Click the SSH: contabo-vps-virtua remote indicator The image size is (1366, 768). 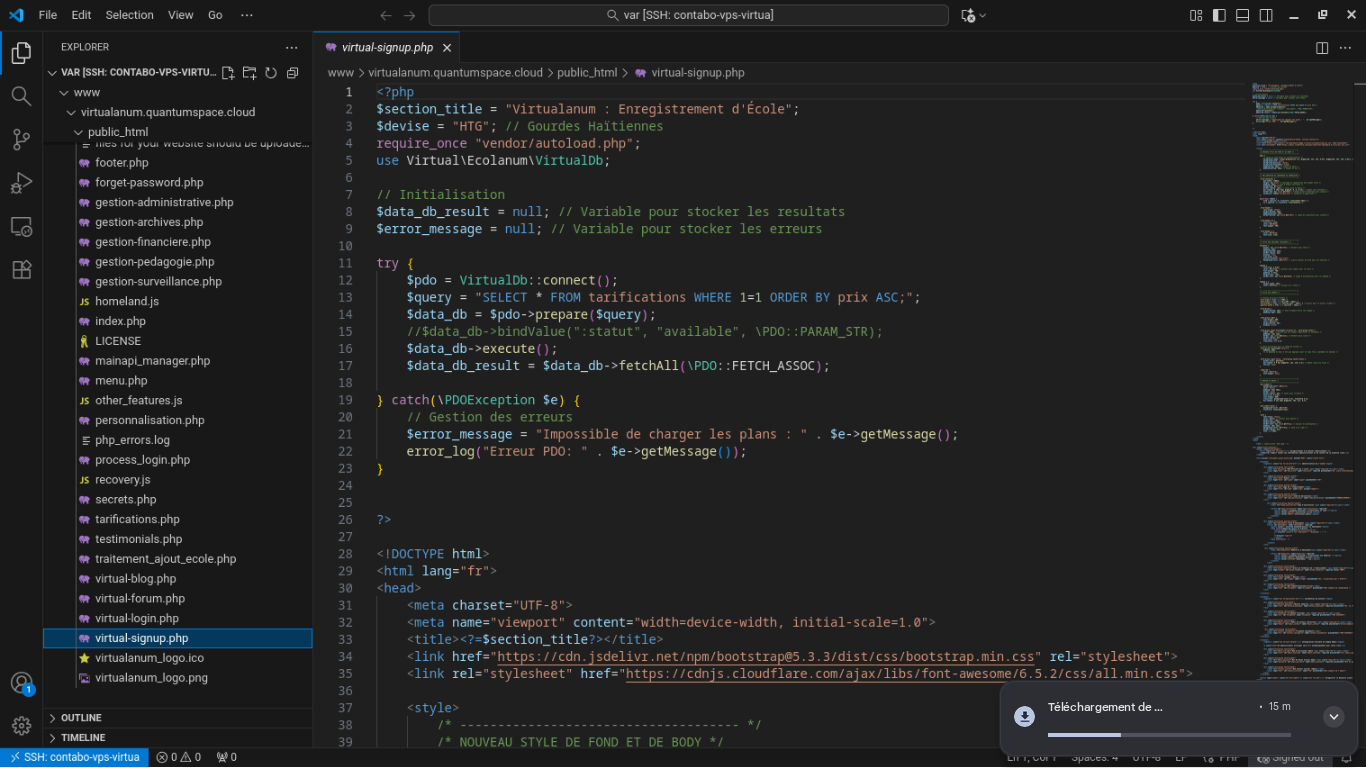coord(75,757)
